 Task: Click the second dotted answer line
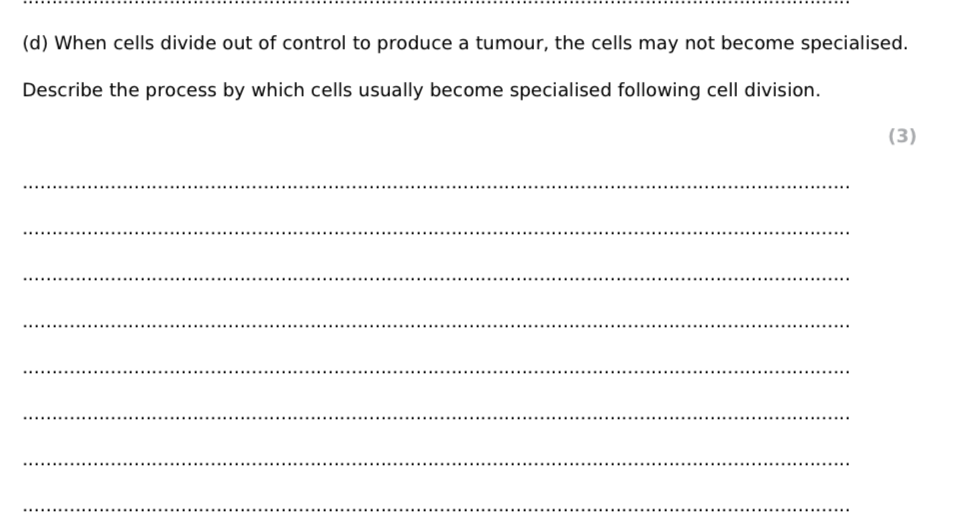click(x=435, y=233)
